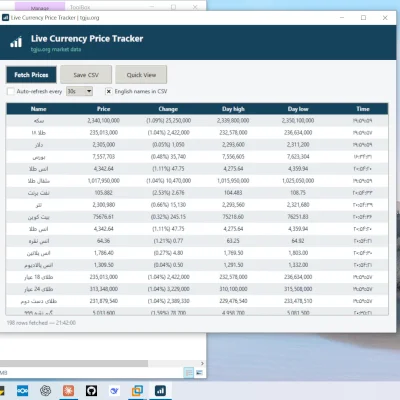Open the blue bird taskbar app
Screen dimensions: 400x400
[114, 390]
